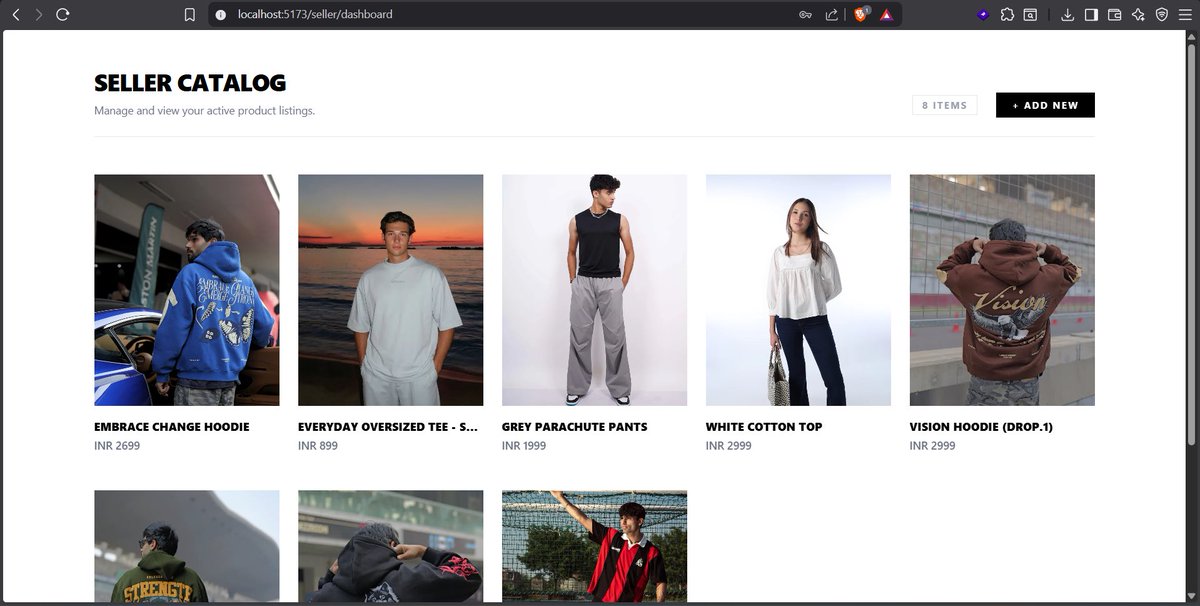Open the black hoodie thumbnail in second row
Image resolution: width=1200 pixels, height=606 pixels.
[391, 546]
